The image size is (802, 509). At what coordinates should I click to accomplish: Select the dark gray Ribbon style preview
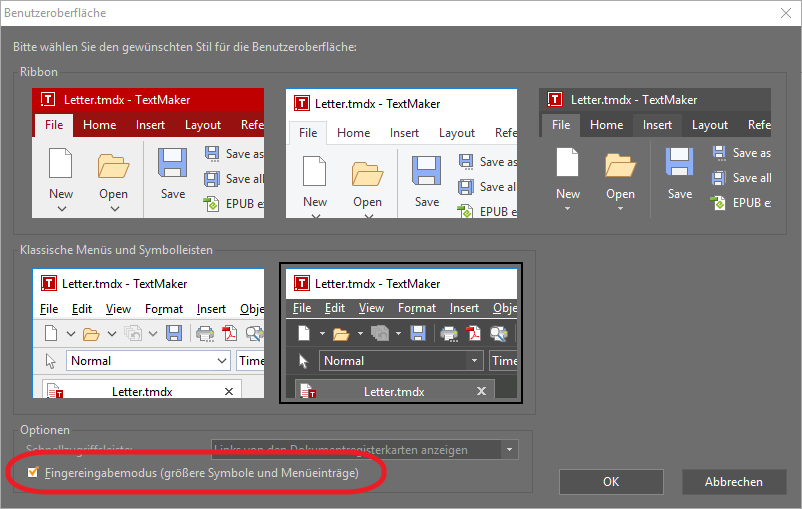(655, 153)
